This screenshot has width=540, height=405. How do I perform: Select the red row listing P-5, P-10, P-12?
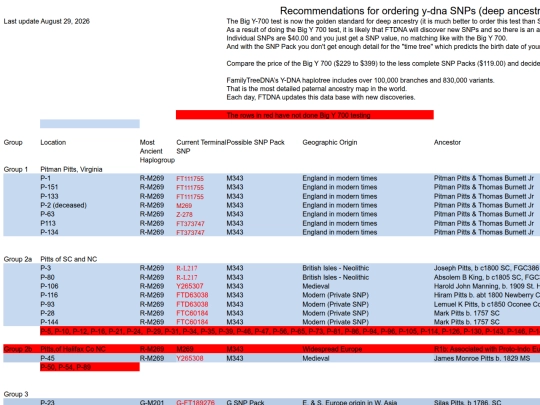tap(290, 331)
